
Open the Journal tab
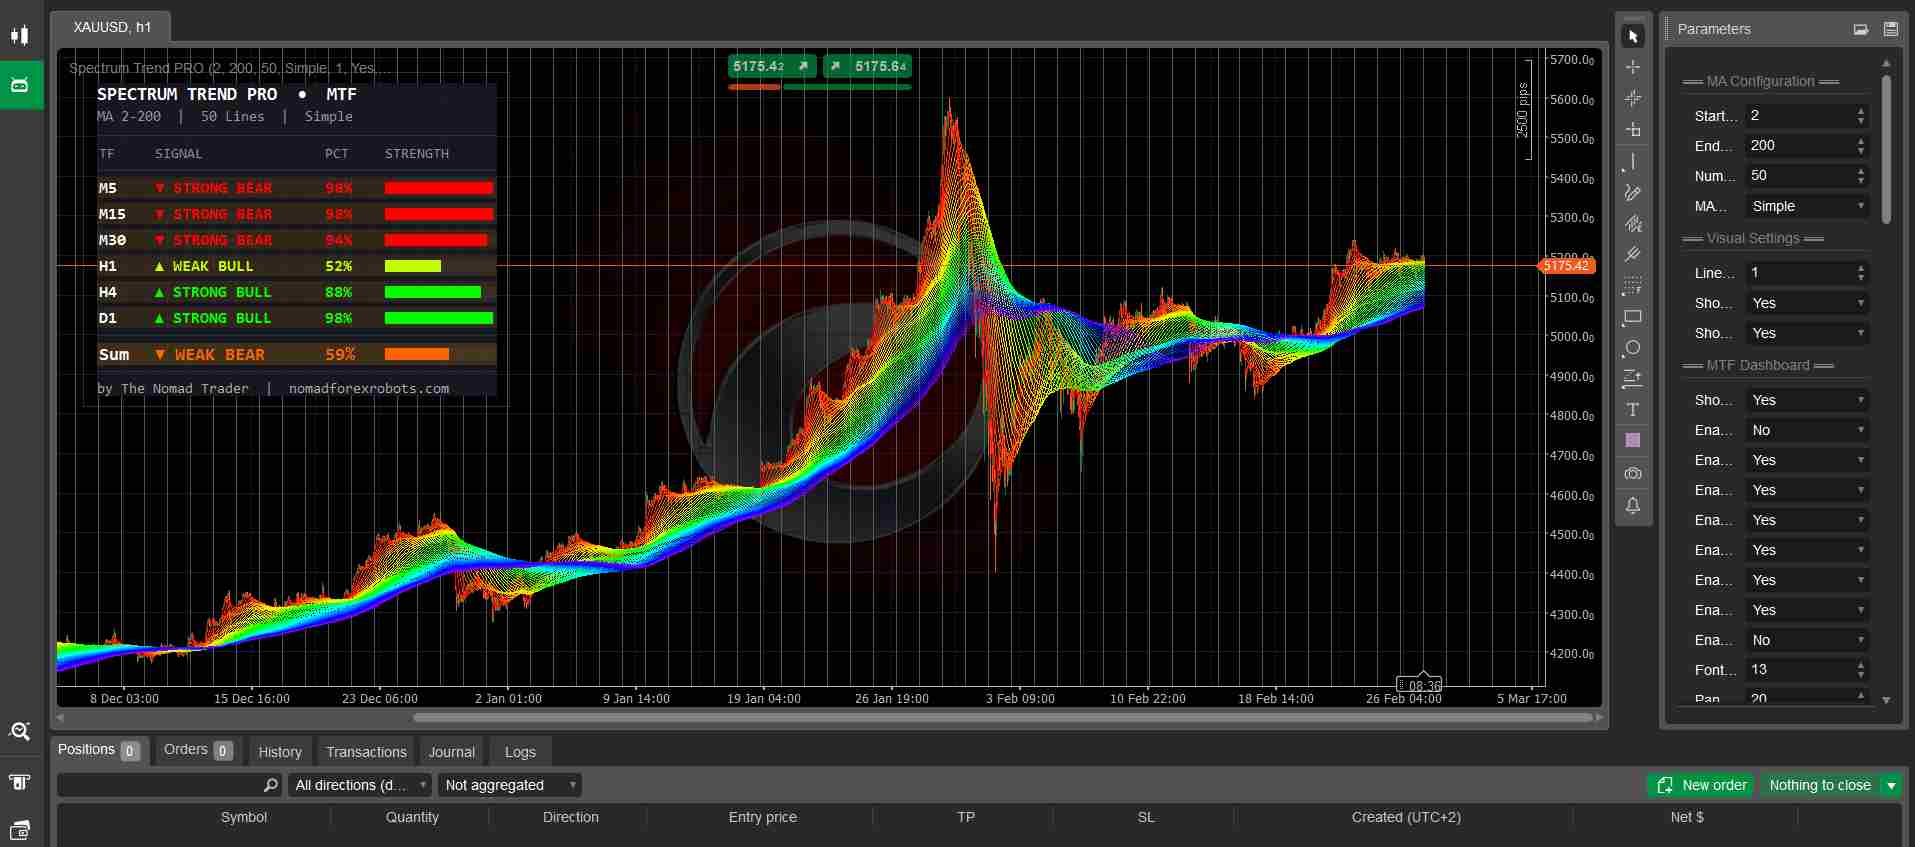452,752
